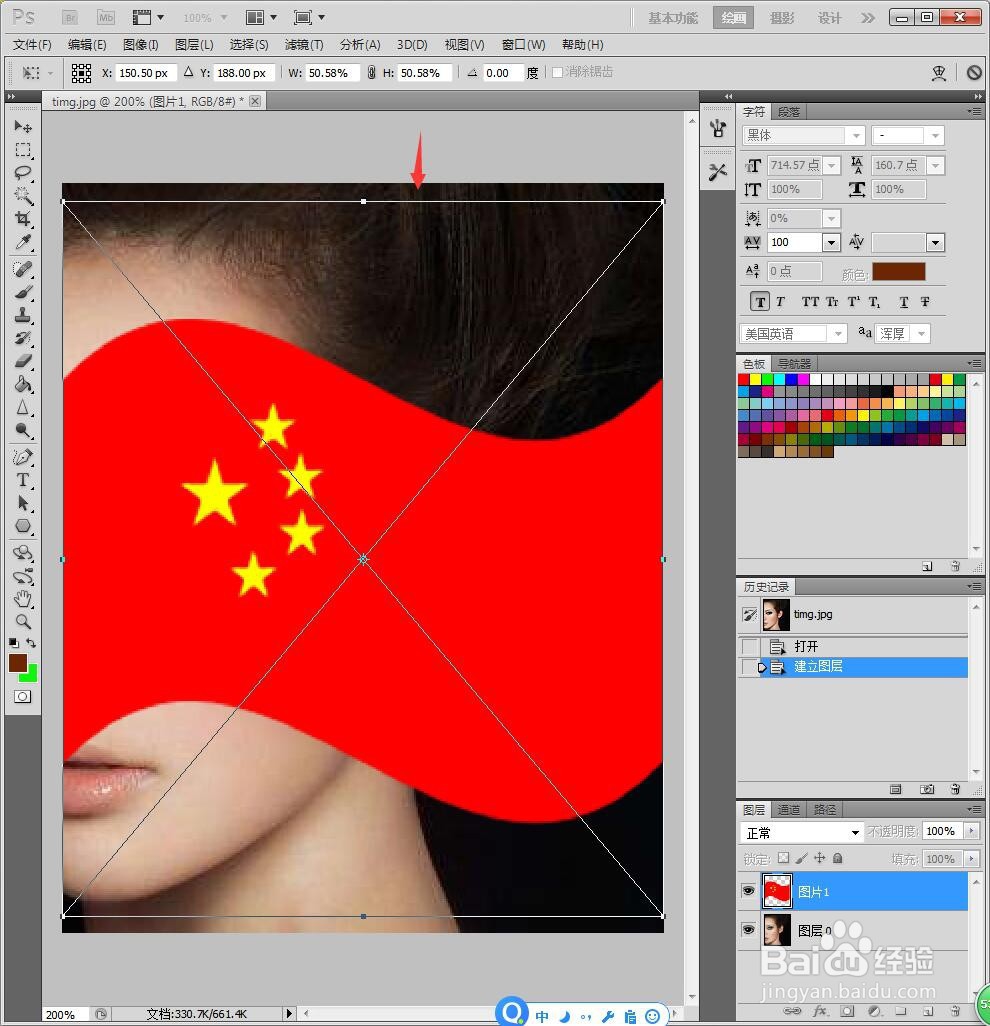The image size is (990, 1026).
Task: Switch to the 基本功能 workspace
Action: [673, 18]
